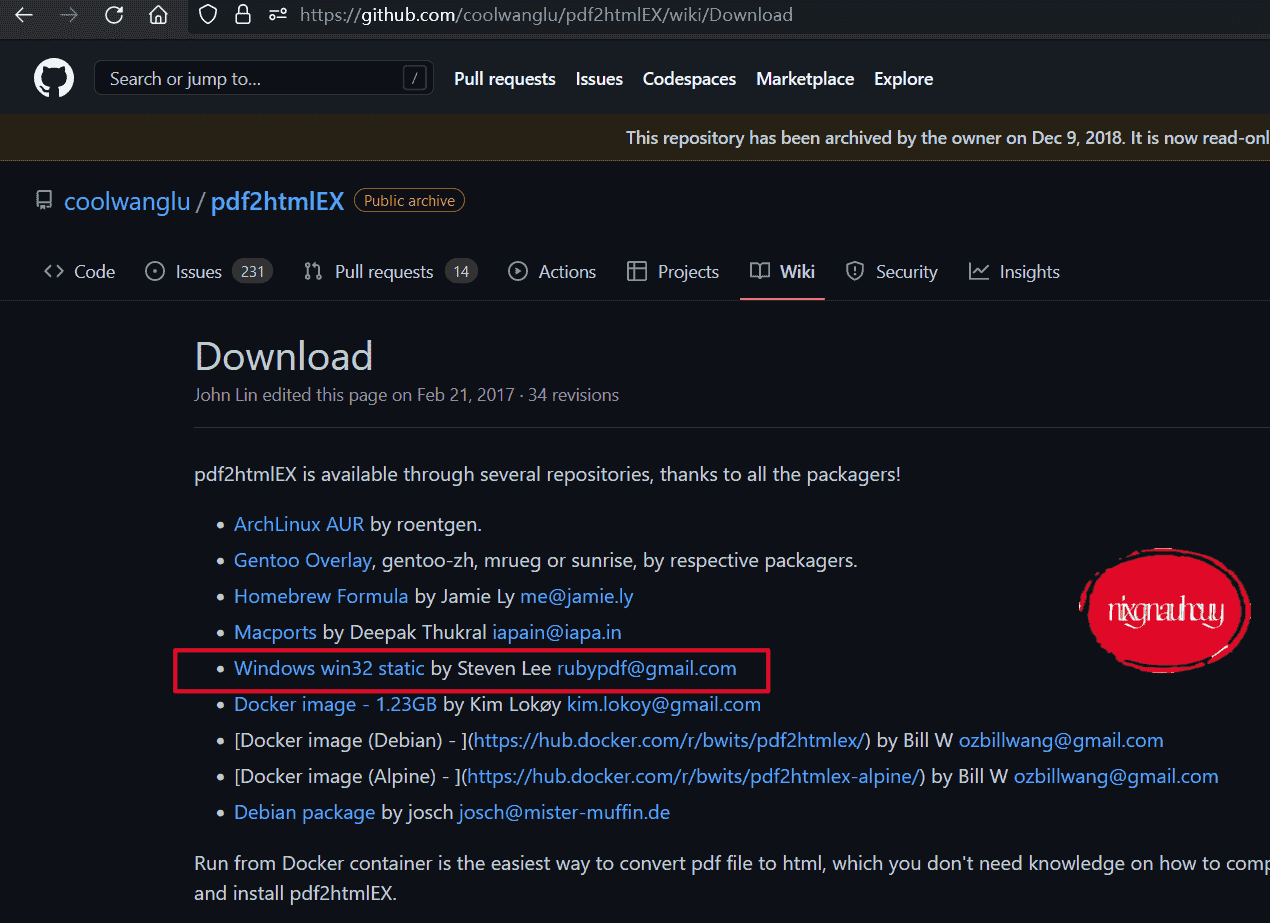Click the browser address bar URL
Image resolution: width=1270 pixels, height=923 pixels.
(546, 15)
